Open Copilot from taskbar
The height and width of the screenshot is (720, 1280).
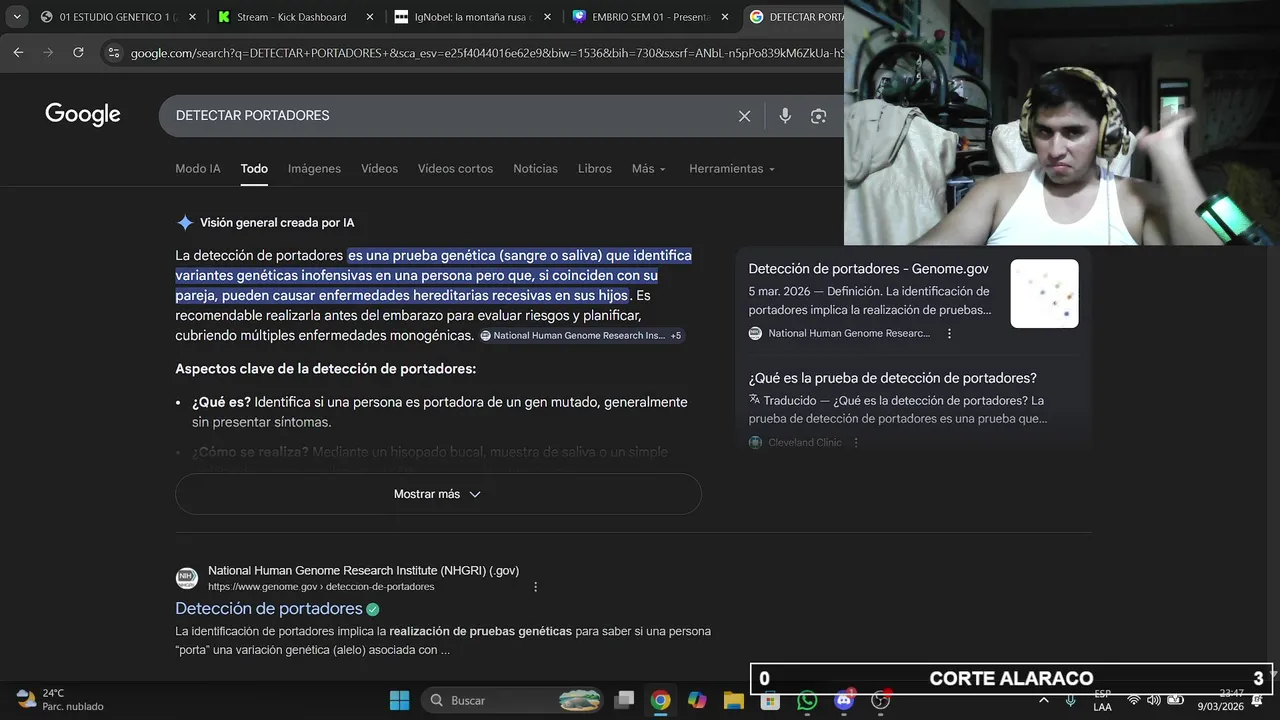(x=697, y=700)
